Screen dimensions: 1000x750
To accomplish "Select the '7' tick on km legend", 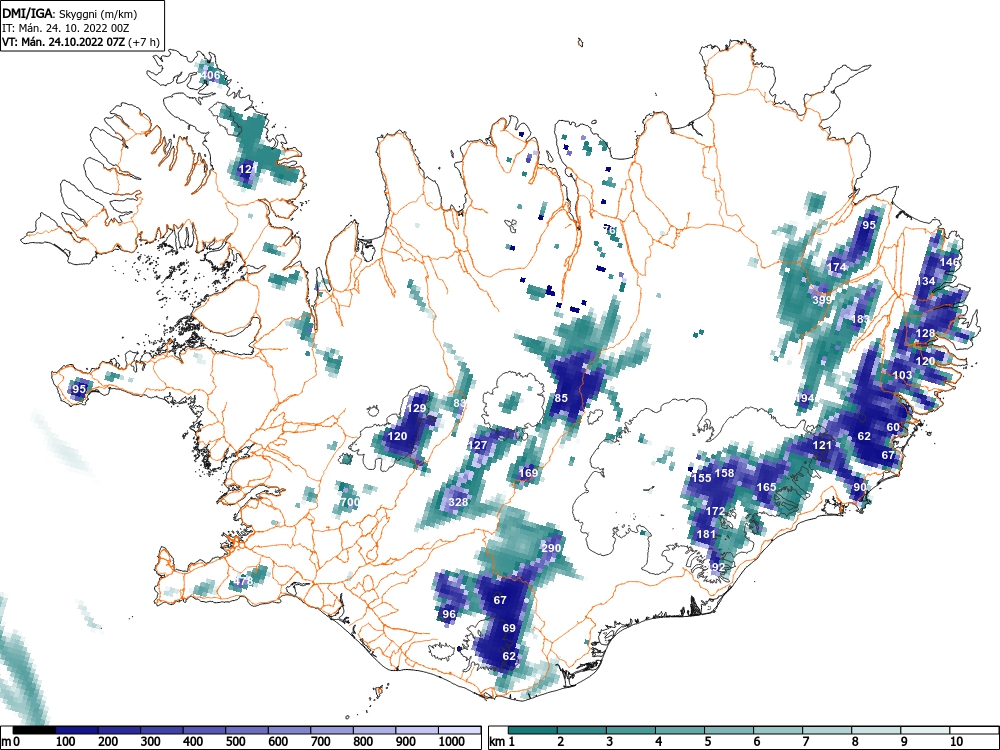I will 805,742.
